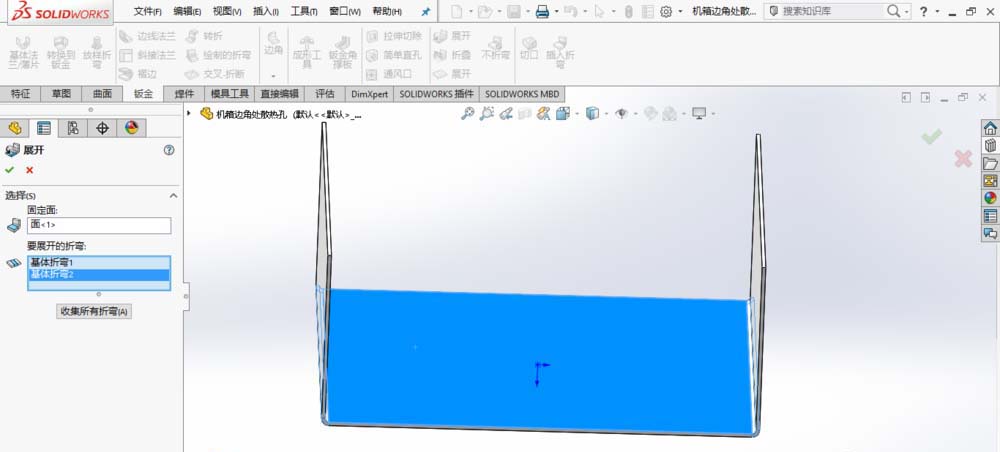Open the DisplayManager color ball tab
The image size is (1000, 452).
(131, 128)
